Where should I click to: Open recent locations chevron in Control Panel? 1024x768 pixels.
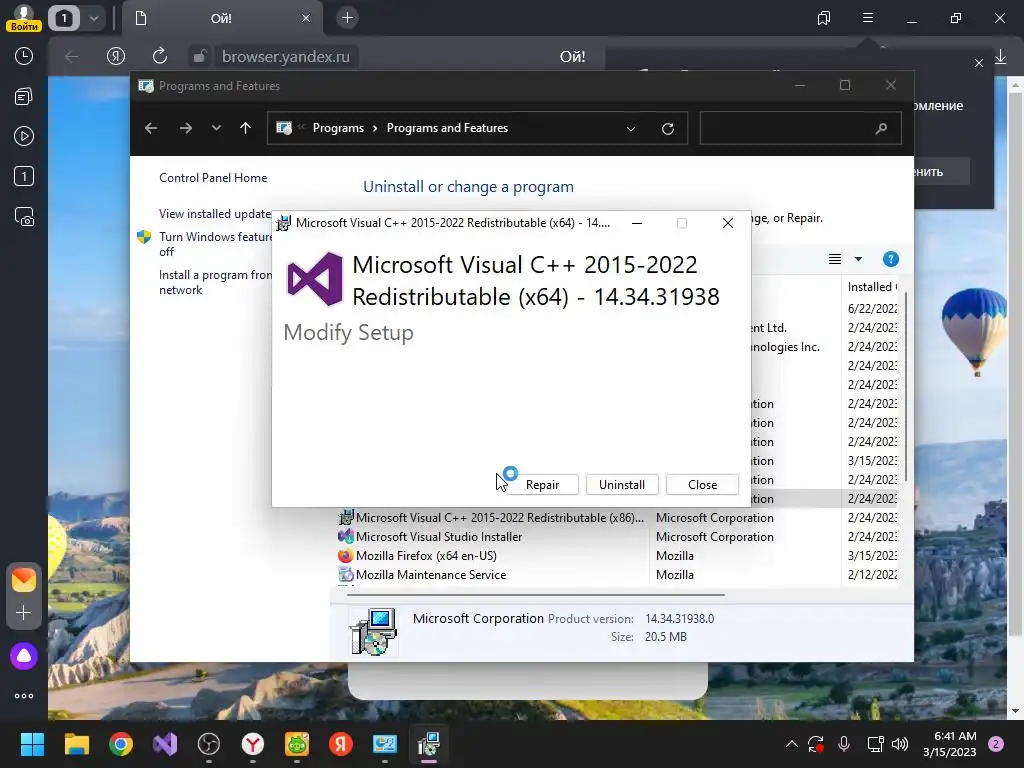[x=216, y=128]
